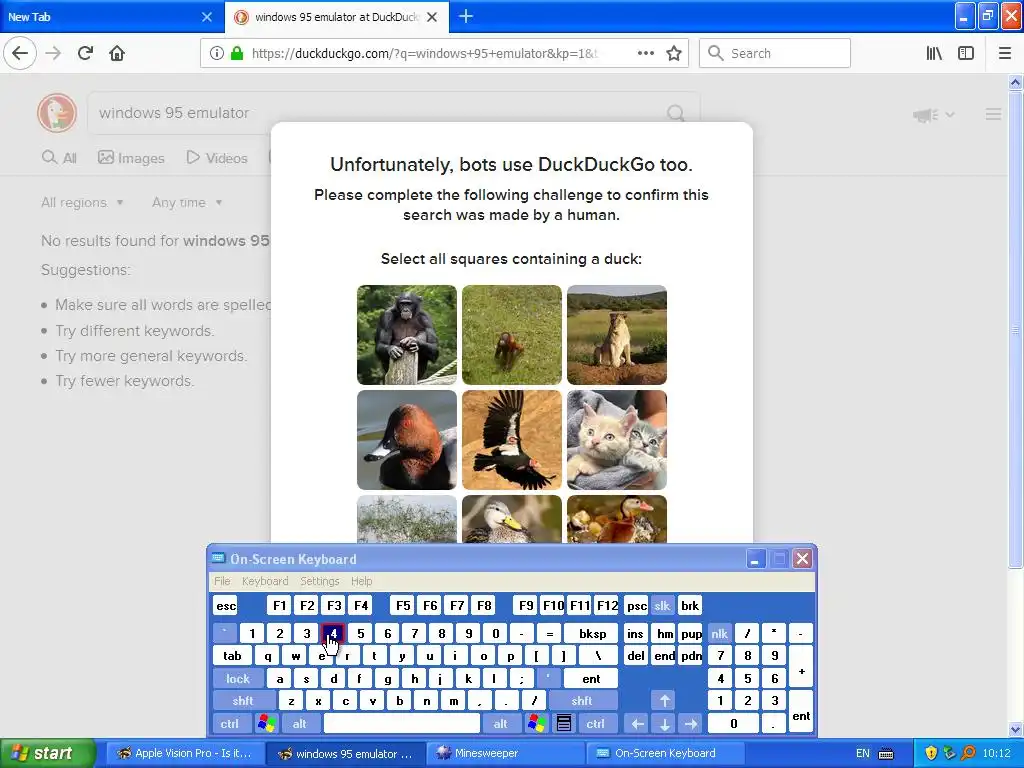Click the URL address bar
The height and width of the screenshot is (768, 1024).
(x=444, y=53)
